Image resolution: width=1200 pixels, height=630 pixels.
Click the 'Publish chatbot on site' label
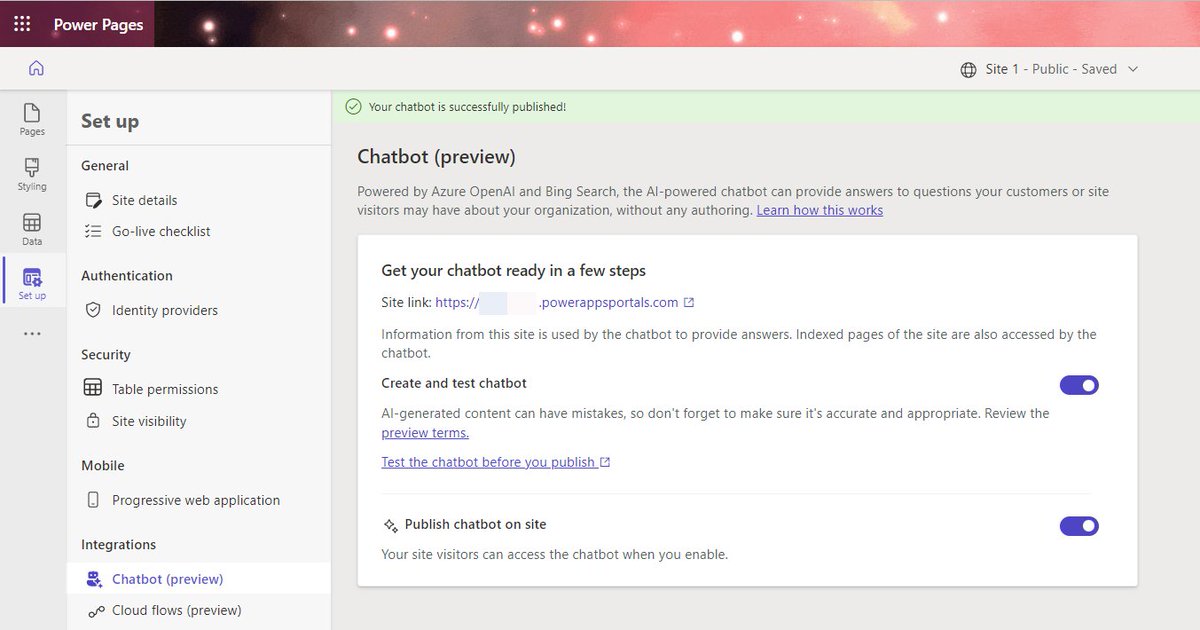click(476, 524)
